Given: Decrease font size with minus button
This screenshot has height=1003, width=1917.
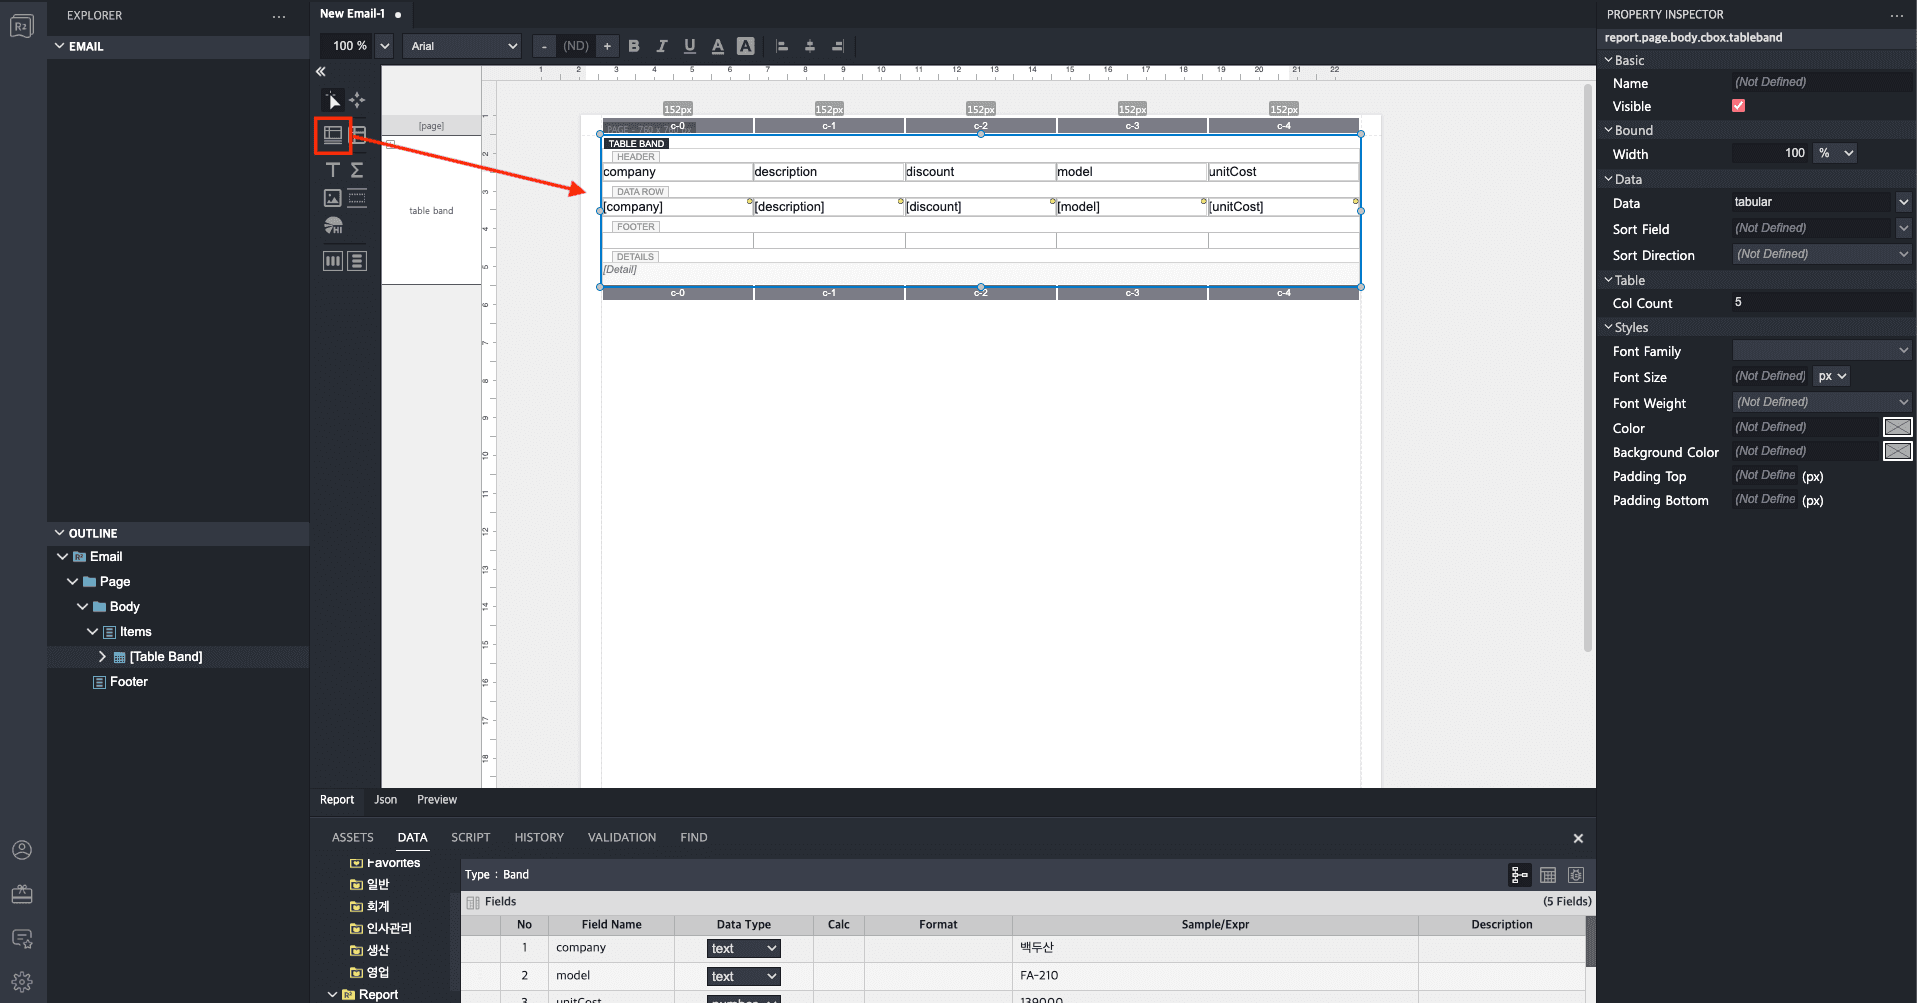Looking at the screenshot, I should click(x=544, y=46).
